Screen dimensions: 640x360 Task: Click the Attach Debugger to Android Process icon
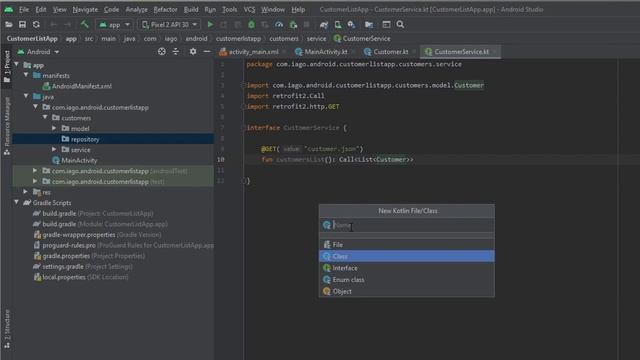click(293, 24)
